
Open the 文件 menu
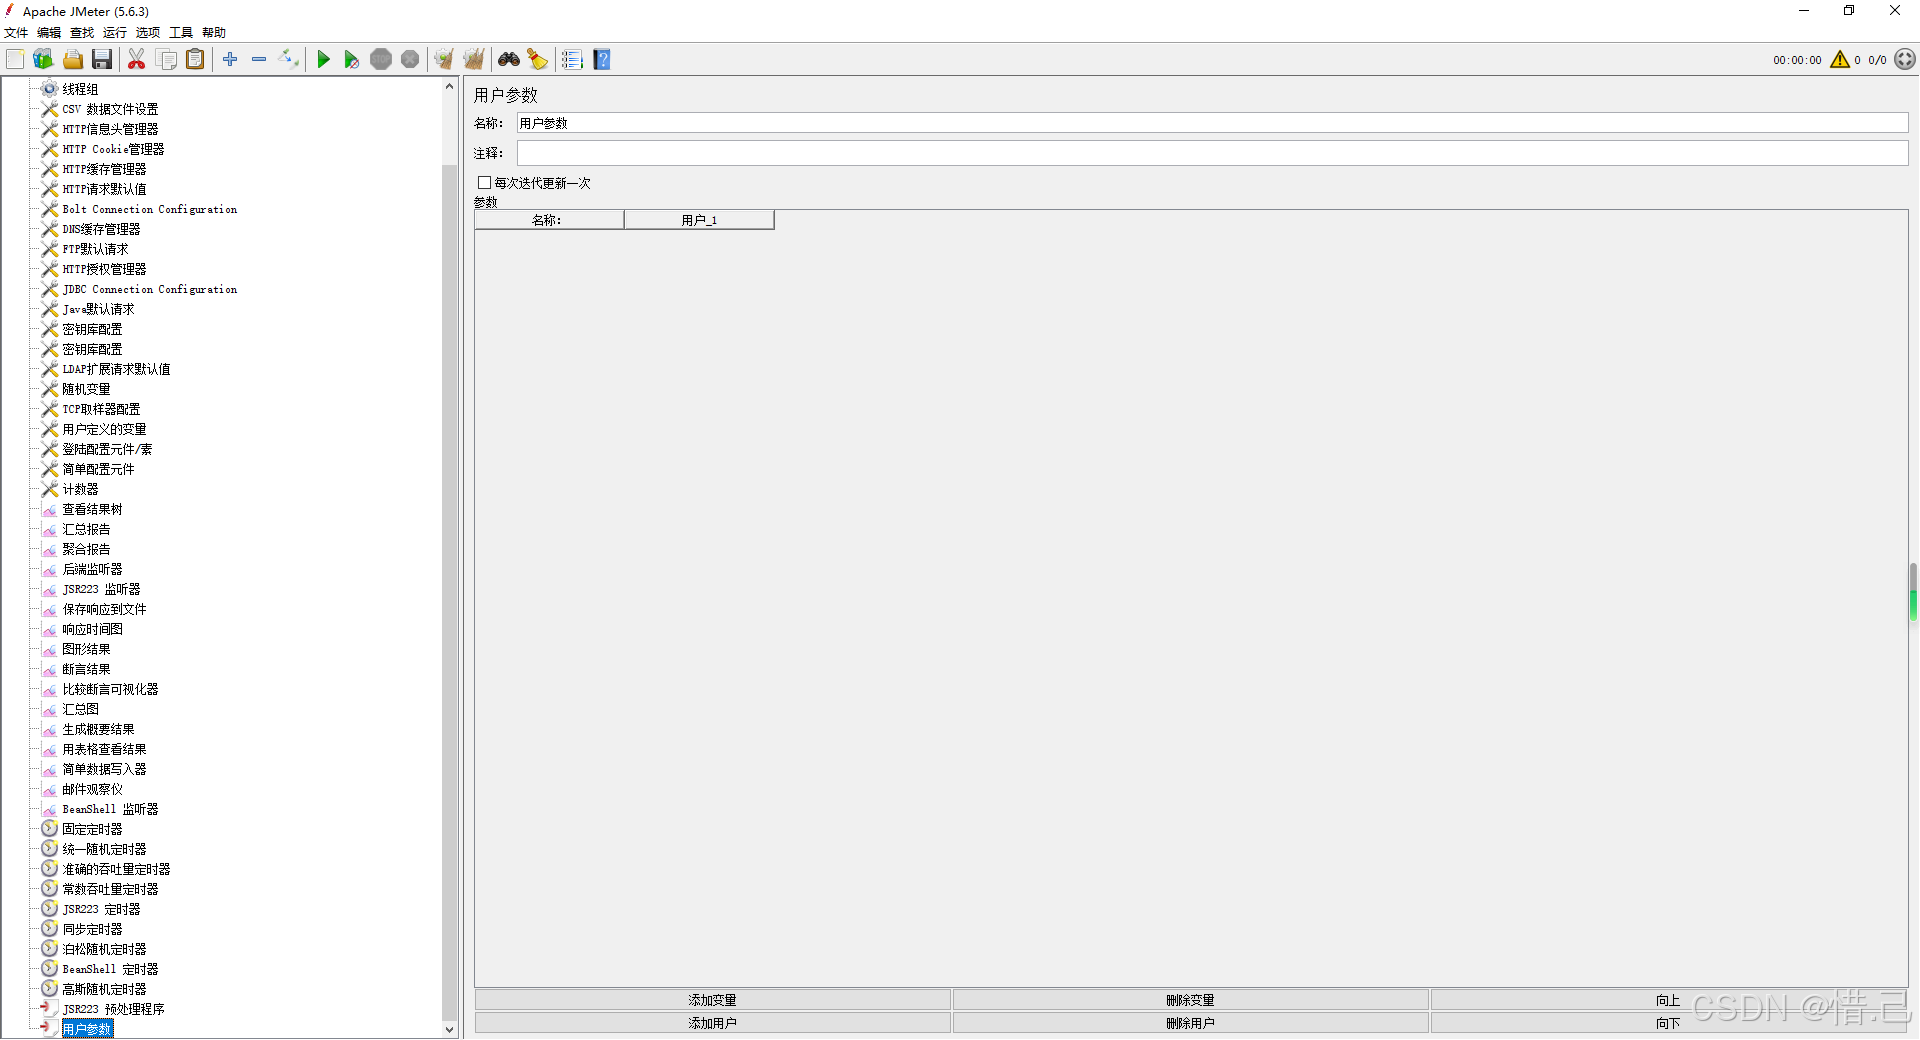coord(16,33)
